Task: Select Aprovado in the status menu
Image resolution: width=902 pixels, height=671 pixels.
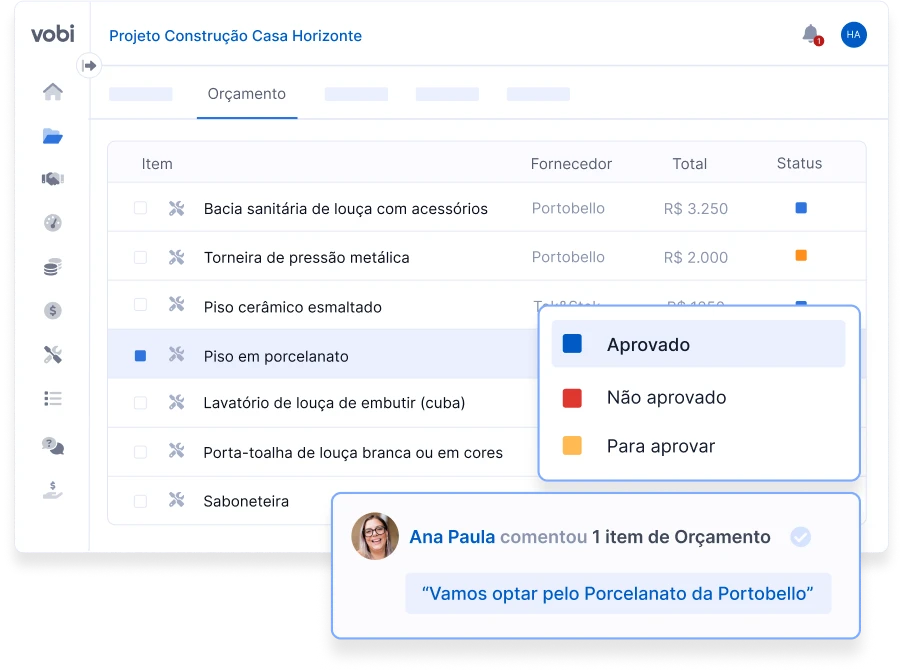Action: pyautogui.click(x=698, y=344)
